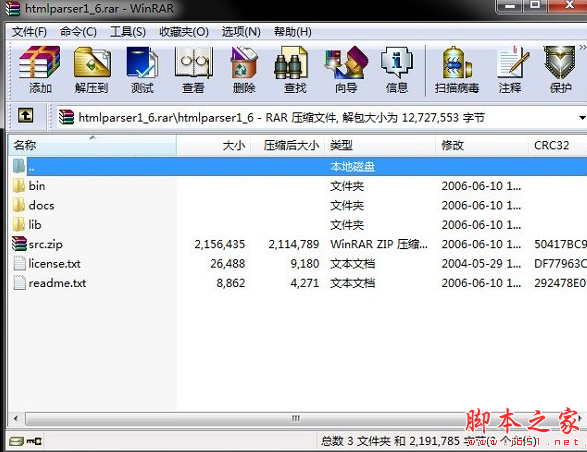Screen dimensions: 587x452
Task: Sort by 类型 column header
Action: [380, 145]
